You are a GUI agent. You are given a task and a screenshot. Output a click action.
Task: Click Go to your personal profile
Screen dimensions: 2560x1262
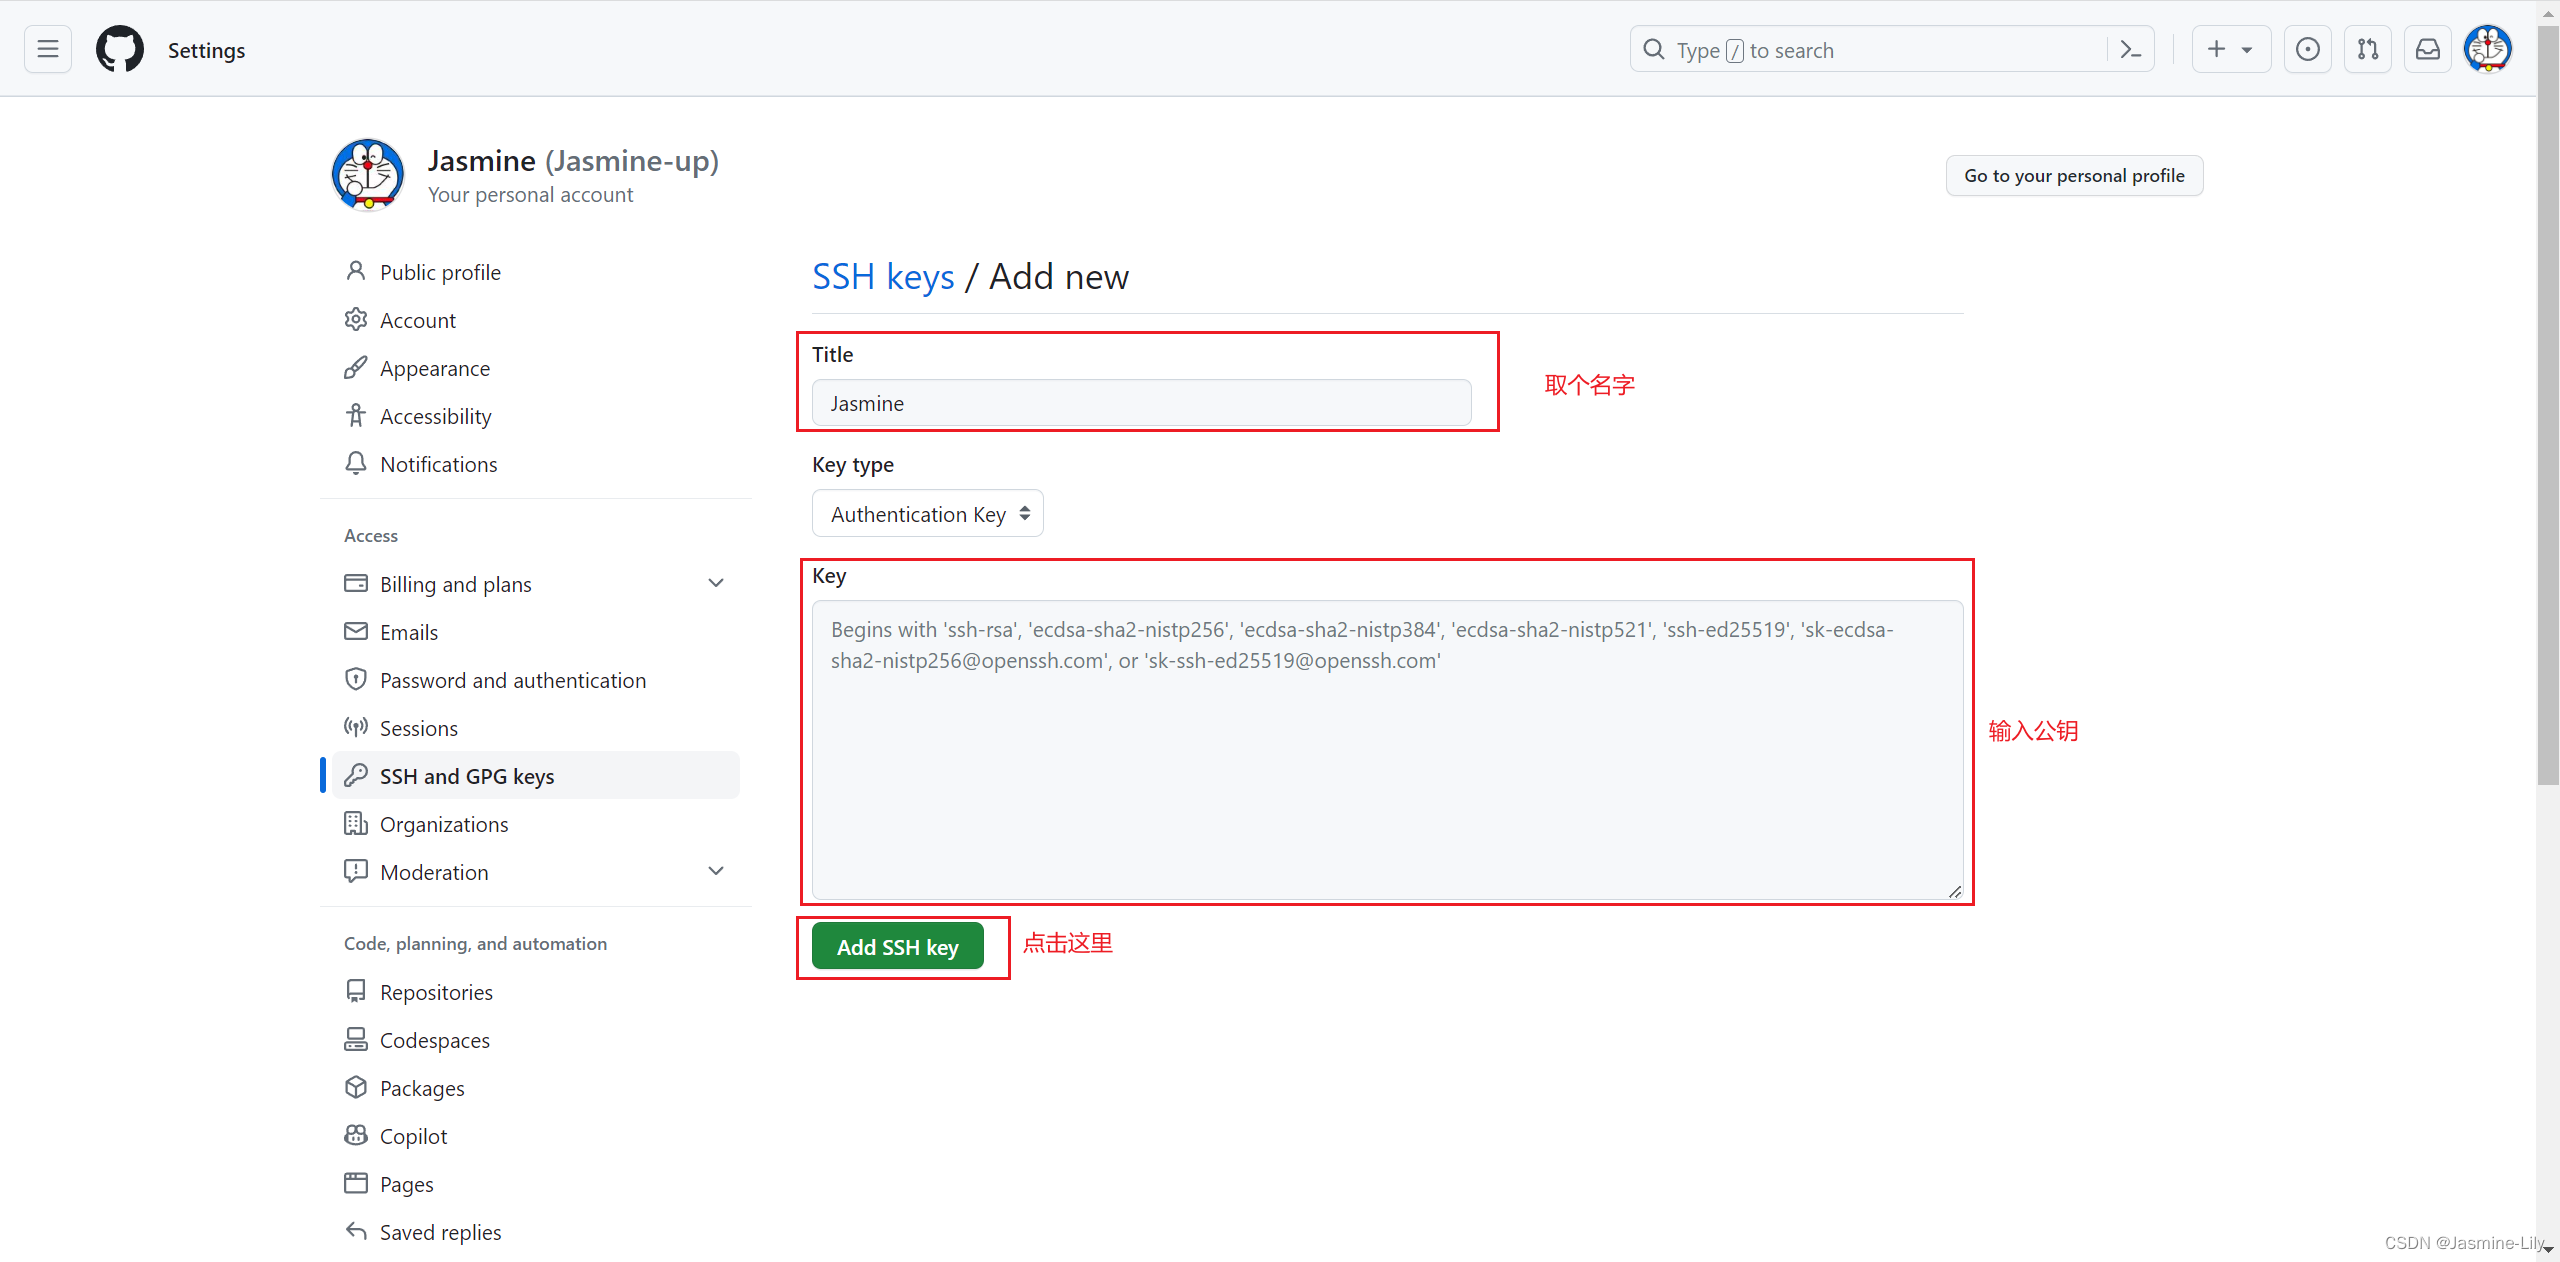click(2075, 175)
